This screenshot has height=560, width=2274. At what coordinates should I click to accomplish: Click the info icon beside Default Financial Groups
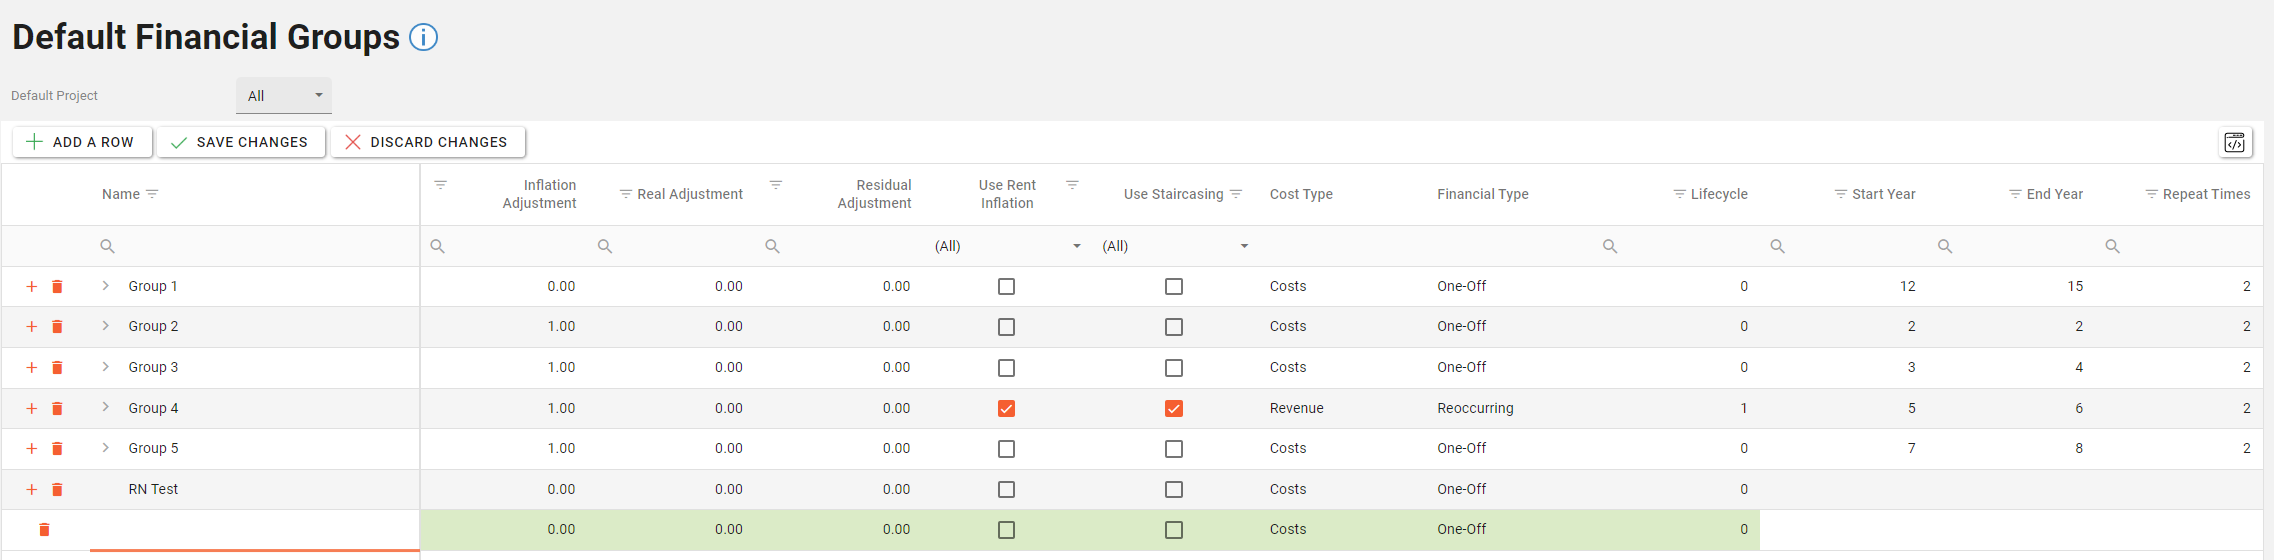tap(423, 38)
